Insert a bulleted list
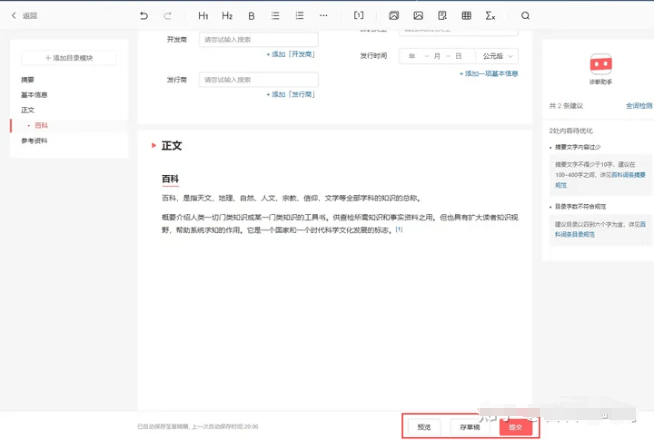Viewport: 662px width, 444px height. [275, 16]
